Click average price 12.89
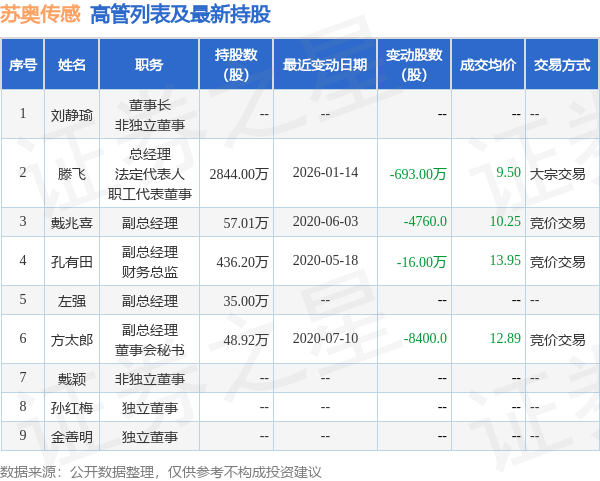Screen dimensions: 600x481 tap(505, 338)
